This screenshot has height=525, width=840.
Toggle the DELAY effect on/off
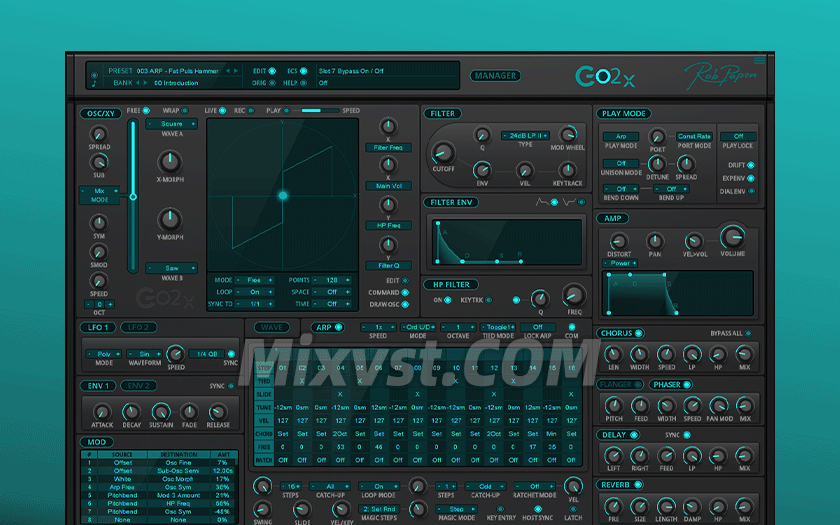[x=634, y=435]
